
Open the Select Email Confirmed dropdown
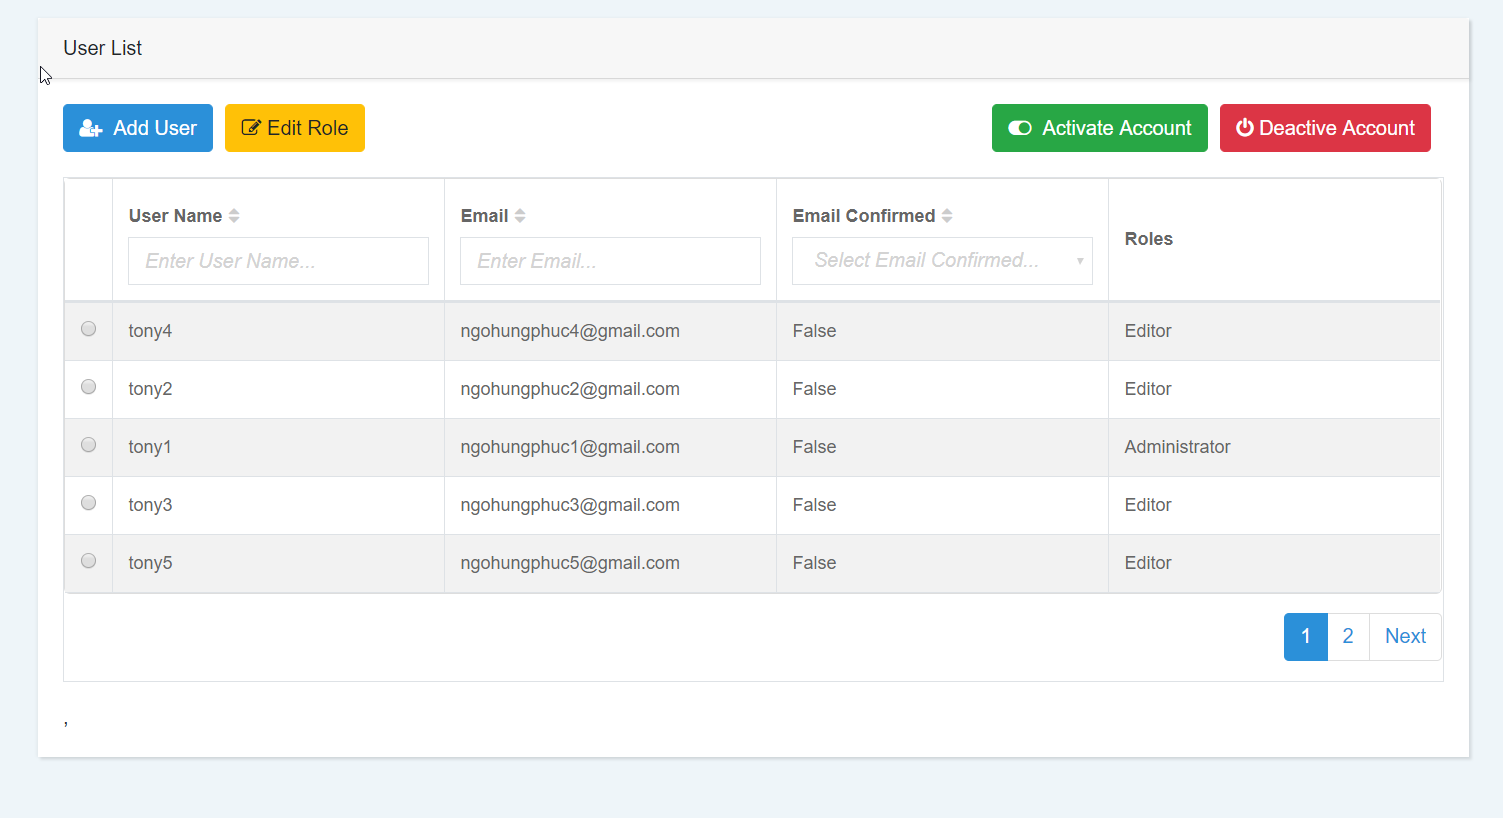click(942, 261)
